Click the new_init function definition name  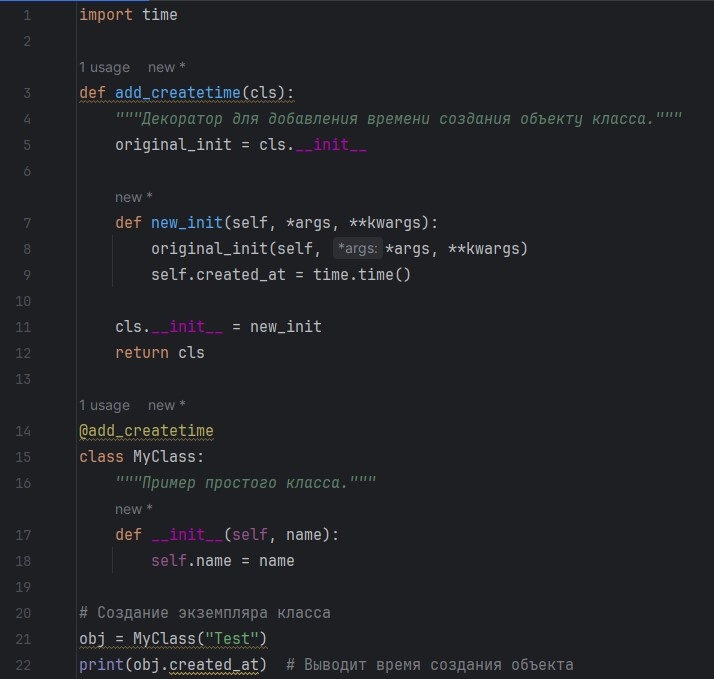pos(187,223)
